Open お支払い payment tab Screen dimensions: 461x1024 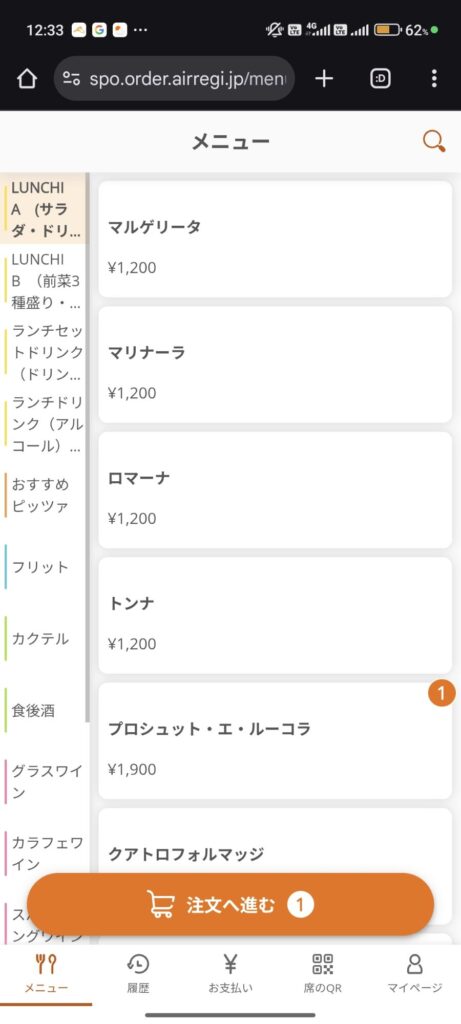coord(230,973)
